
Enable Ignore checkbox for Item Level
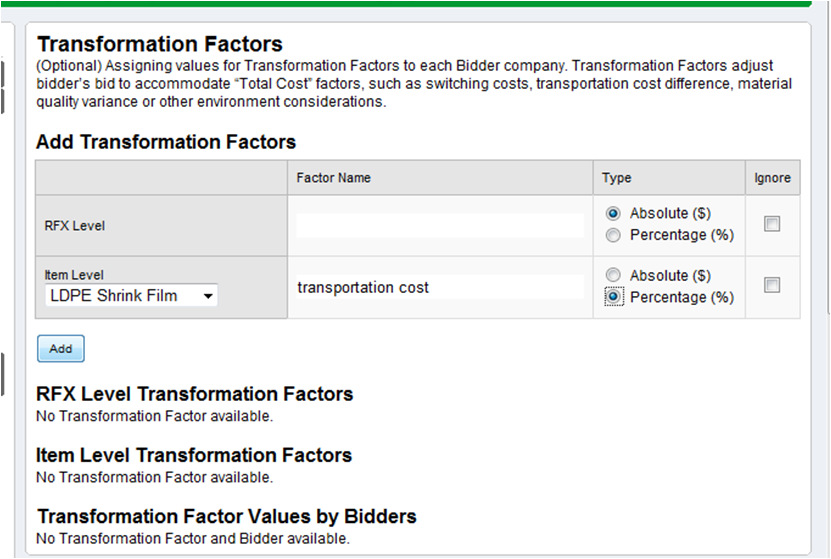772,286
